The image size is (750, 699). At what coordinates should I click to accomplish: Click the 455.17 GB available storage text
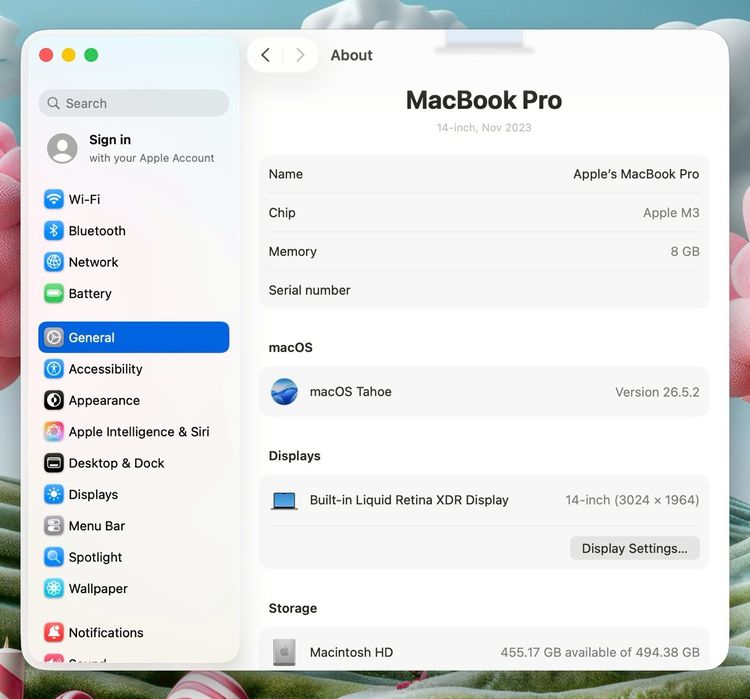[600, 652]
